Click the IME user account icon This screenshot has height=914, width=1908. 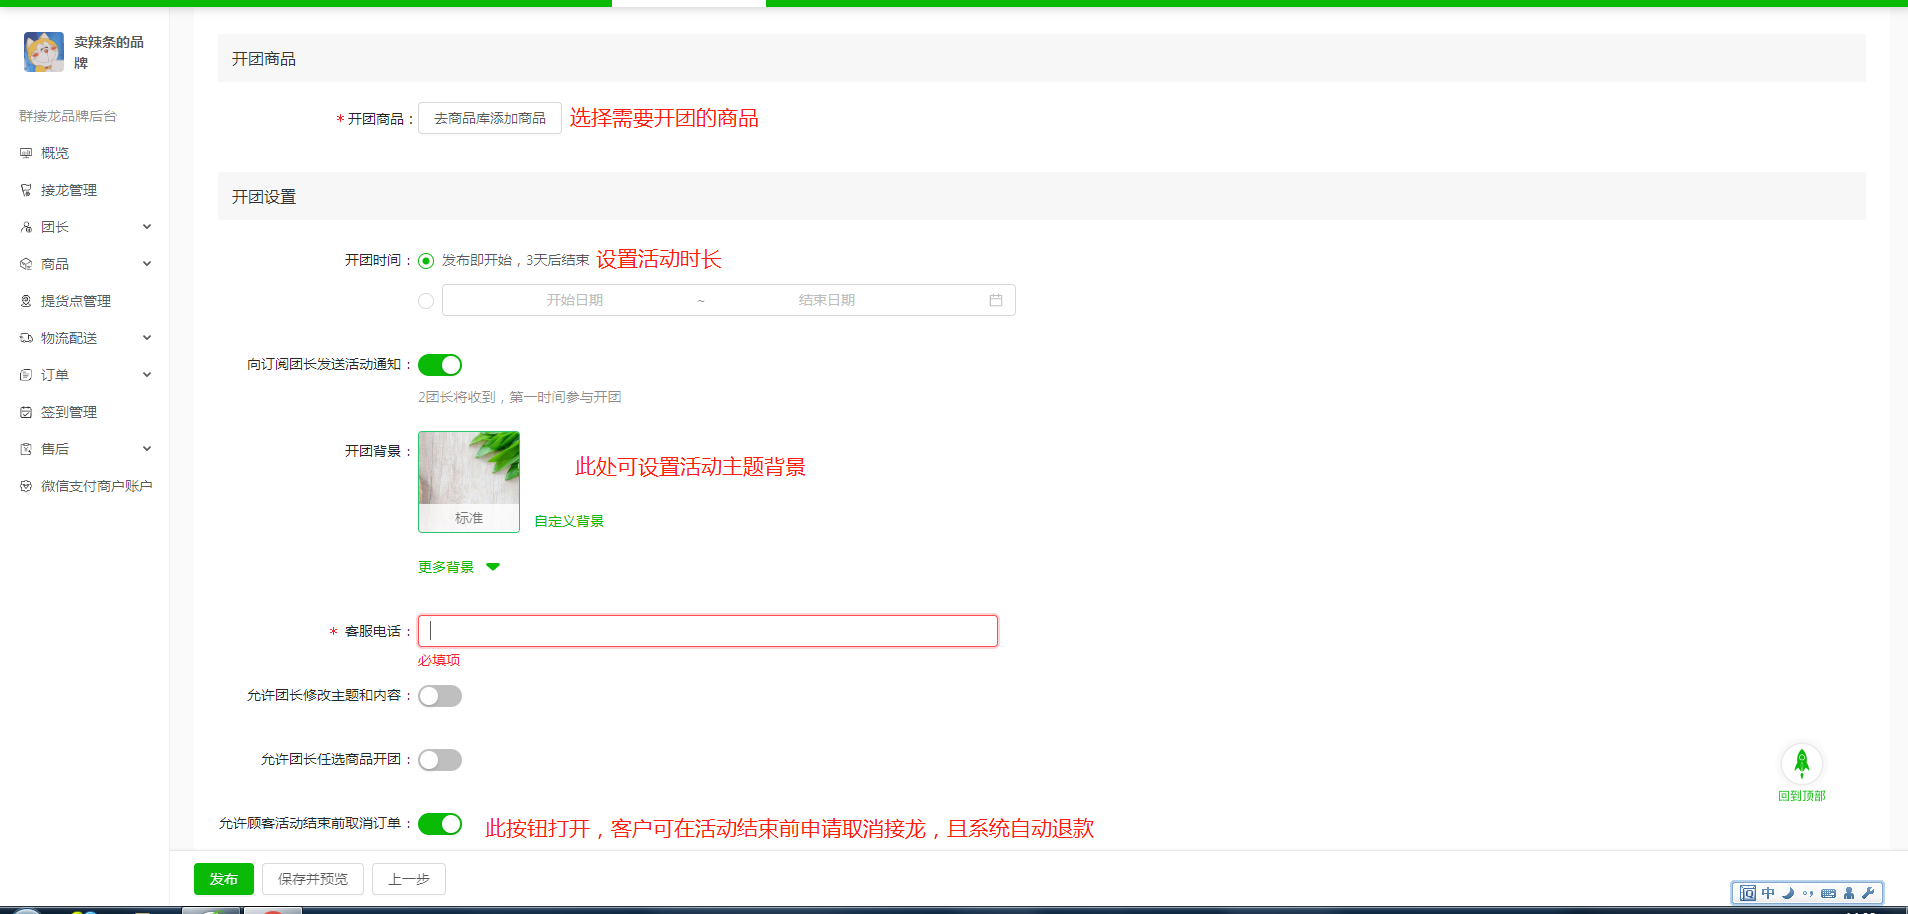pos(1849,893)
